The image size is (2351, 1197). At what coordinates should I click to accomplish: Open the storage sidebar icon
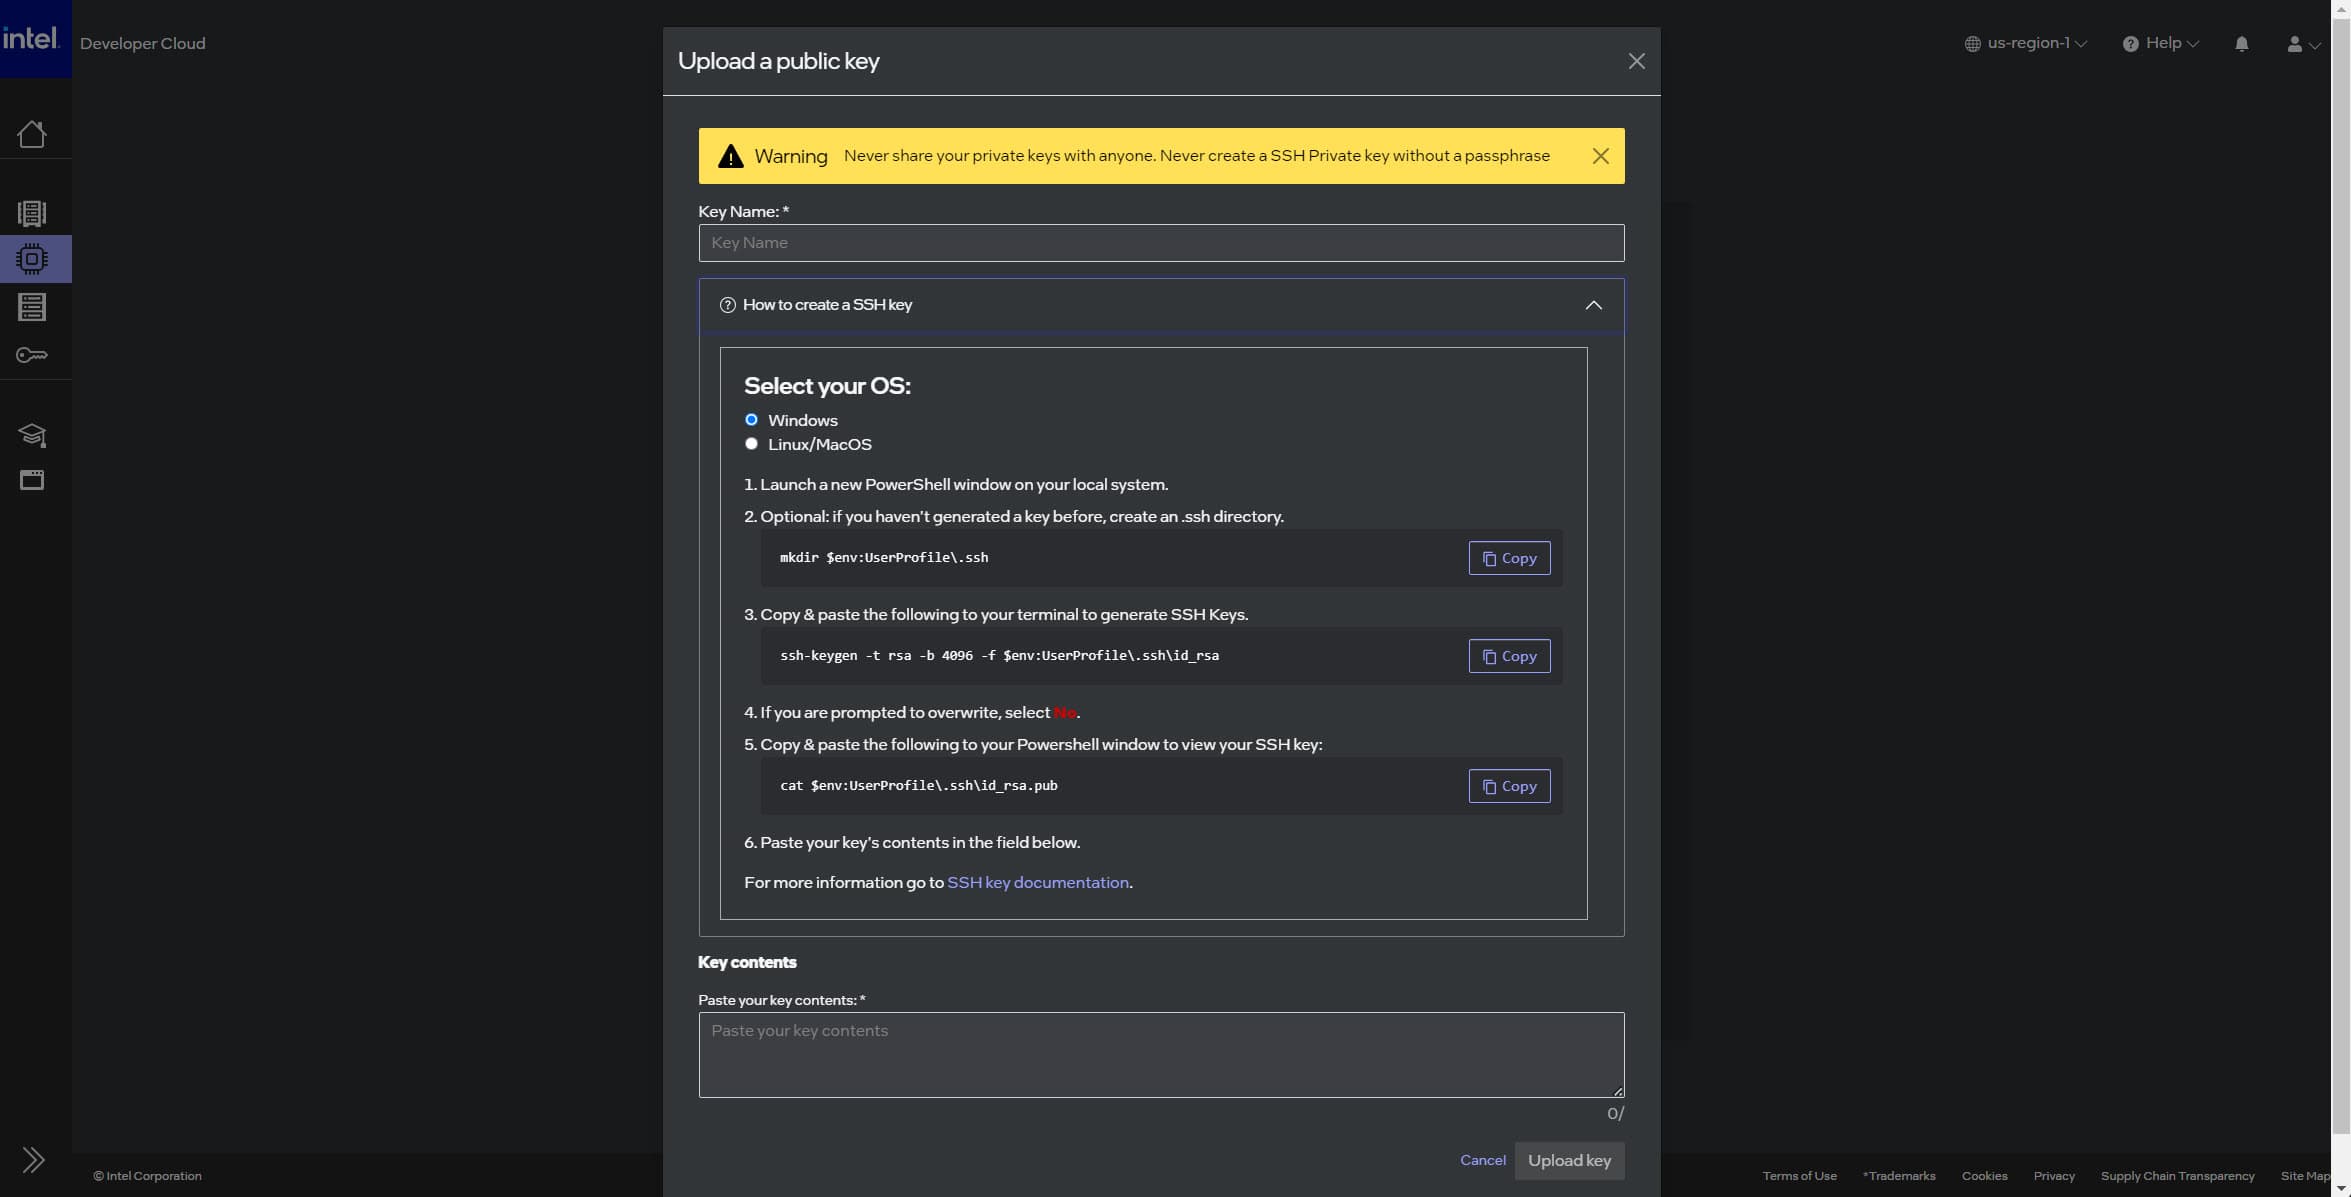(32, 307)
